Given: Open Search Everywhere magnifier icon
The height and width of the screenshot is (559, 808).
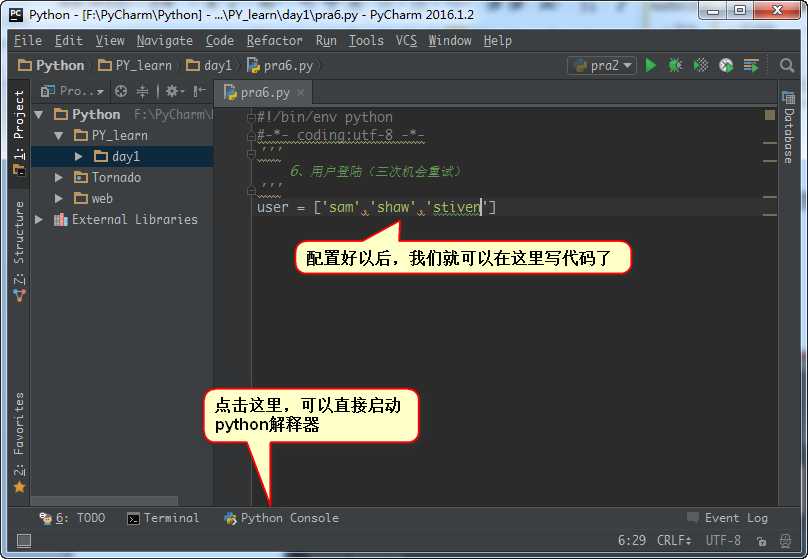Looking at the screenshot, I should click(786, 65).
